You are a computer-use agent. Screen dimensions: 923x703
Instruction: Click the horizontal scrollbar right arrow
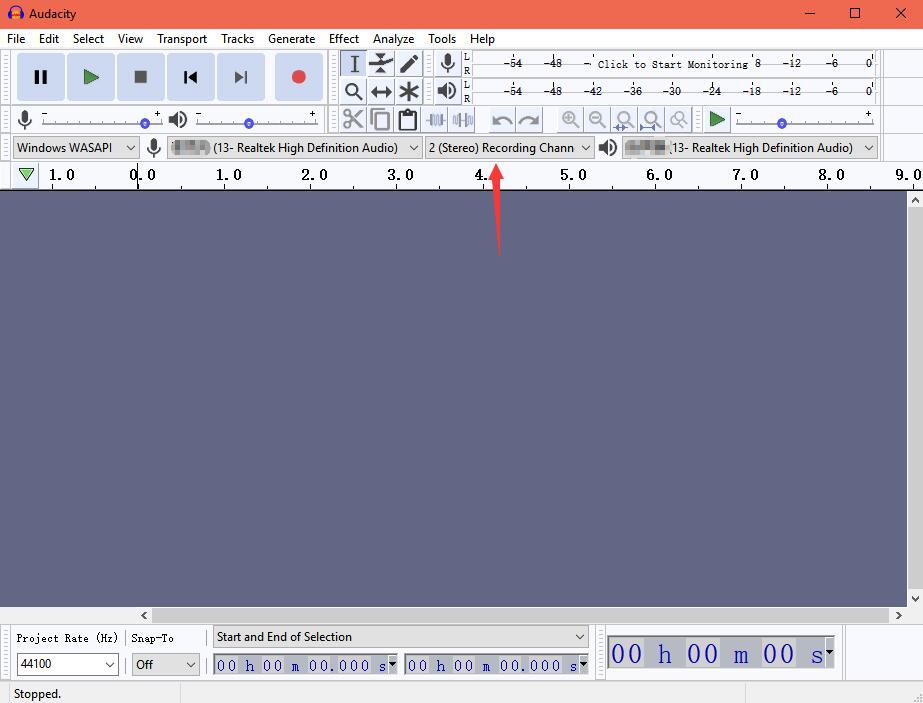click(898, 615)
